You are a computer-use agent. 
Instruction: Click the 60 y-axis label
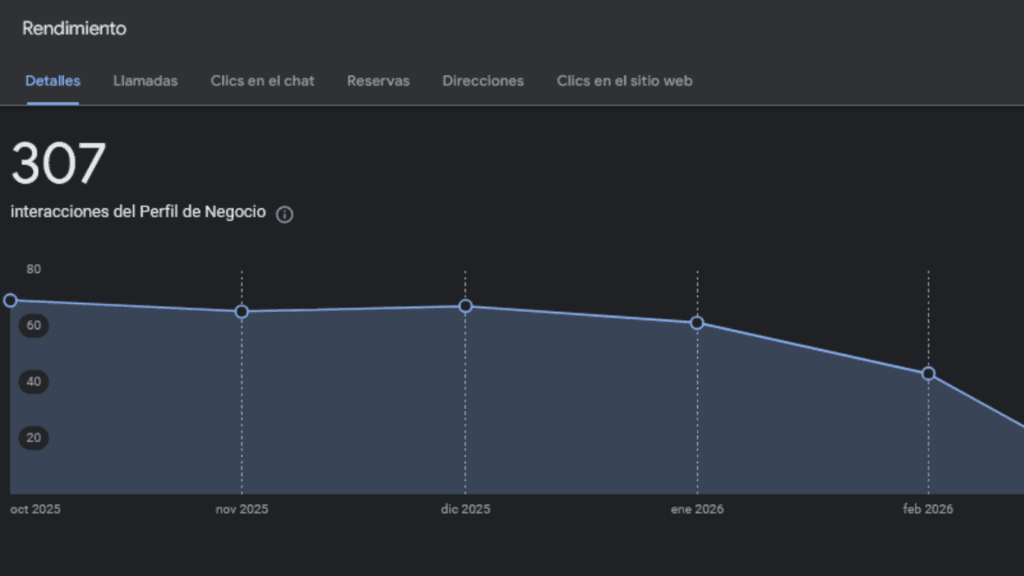click(x=33, y=325)
